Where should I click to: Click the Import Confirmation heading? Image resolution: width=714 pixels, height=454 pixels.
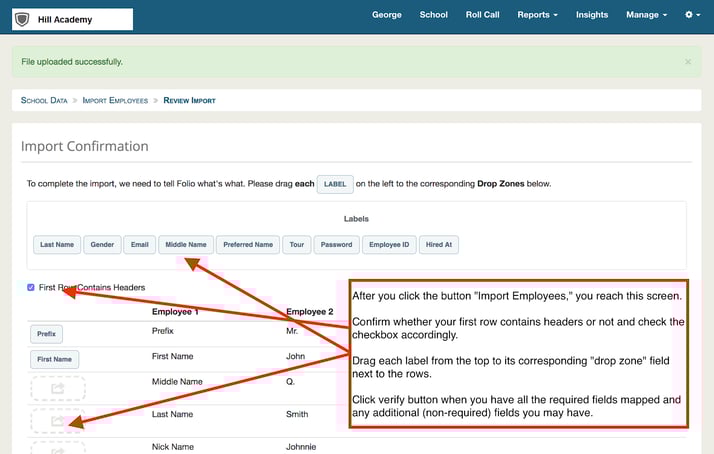pyautogui.click(x=85, y=146)
